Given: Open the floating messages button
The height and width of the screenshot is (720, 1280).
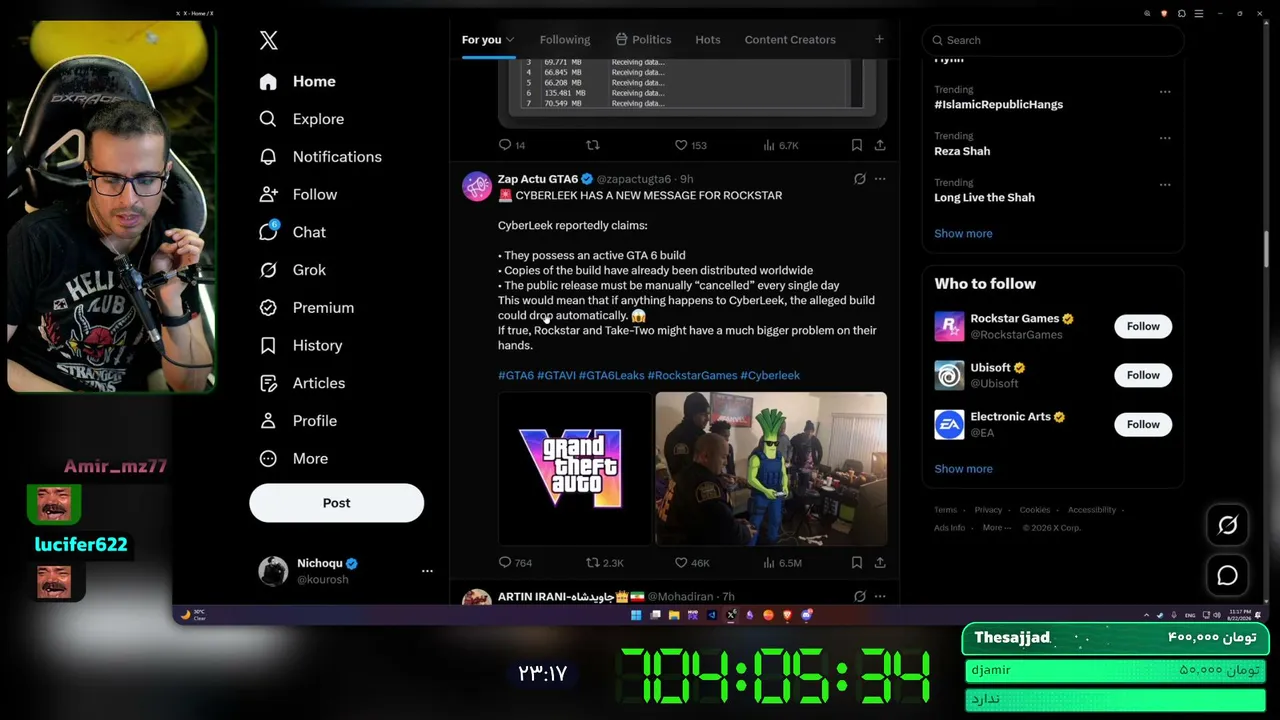Looking at the screenshot, I should coord(1227,576).
